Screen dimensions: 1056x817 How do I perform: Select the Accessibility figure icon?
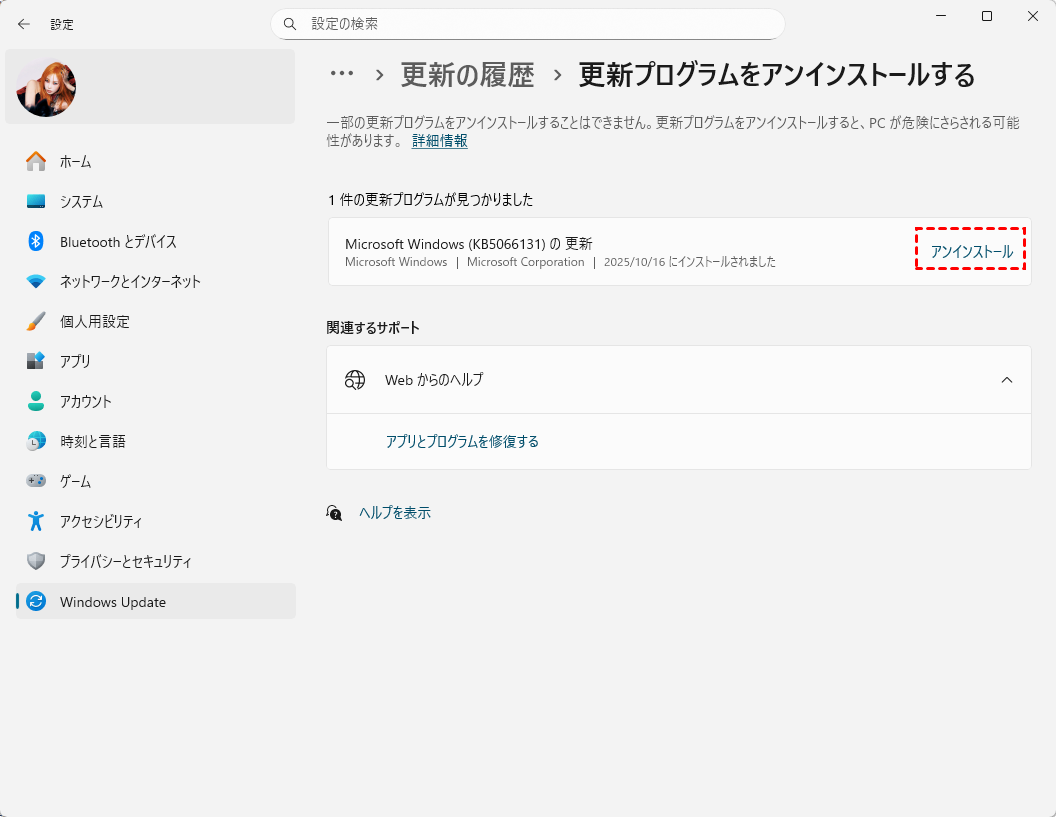point(36,521)
